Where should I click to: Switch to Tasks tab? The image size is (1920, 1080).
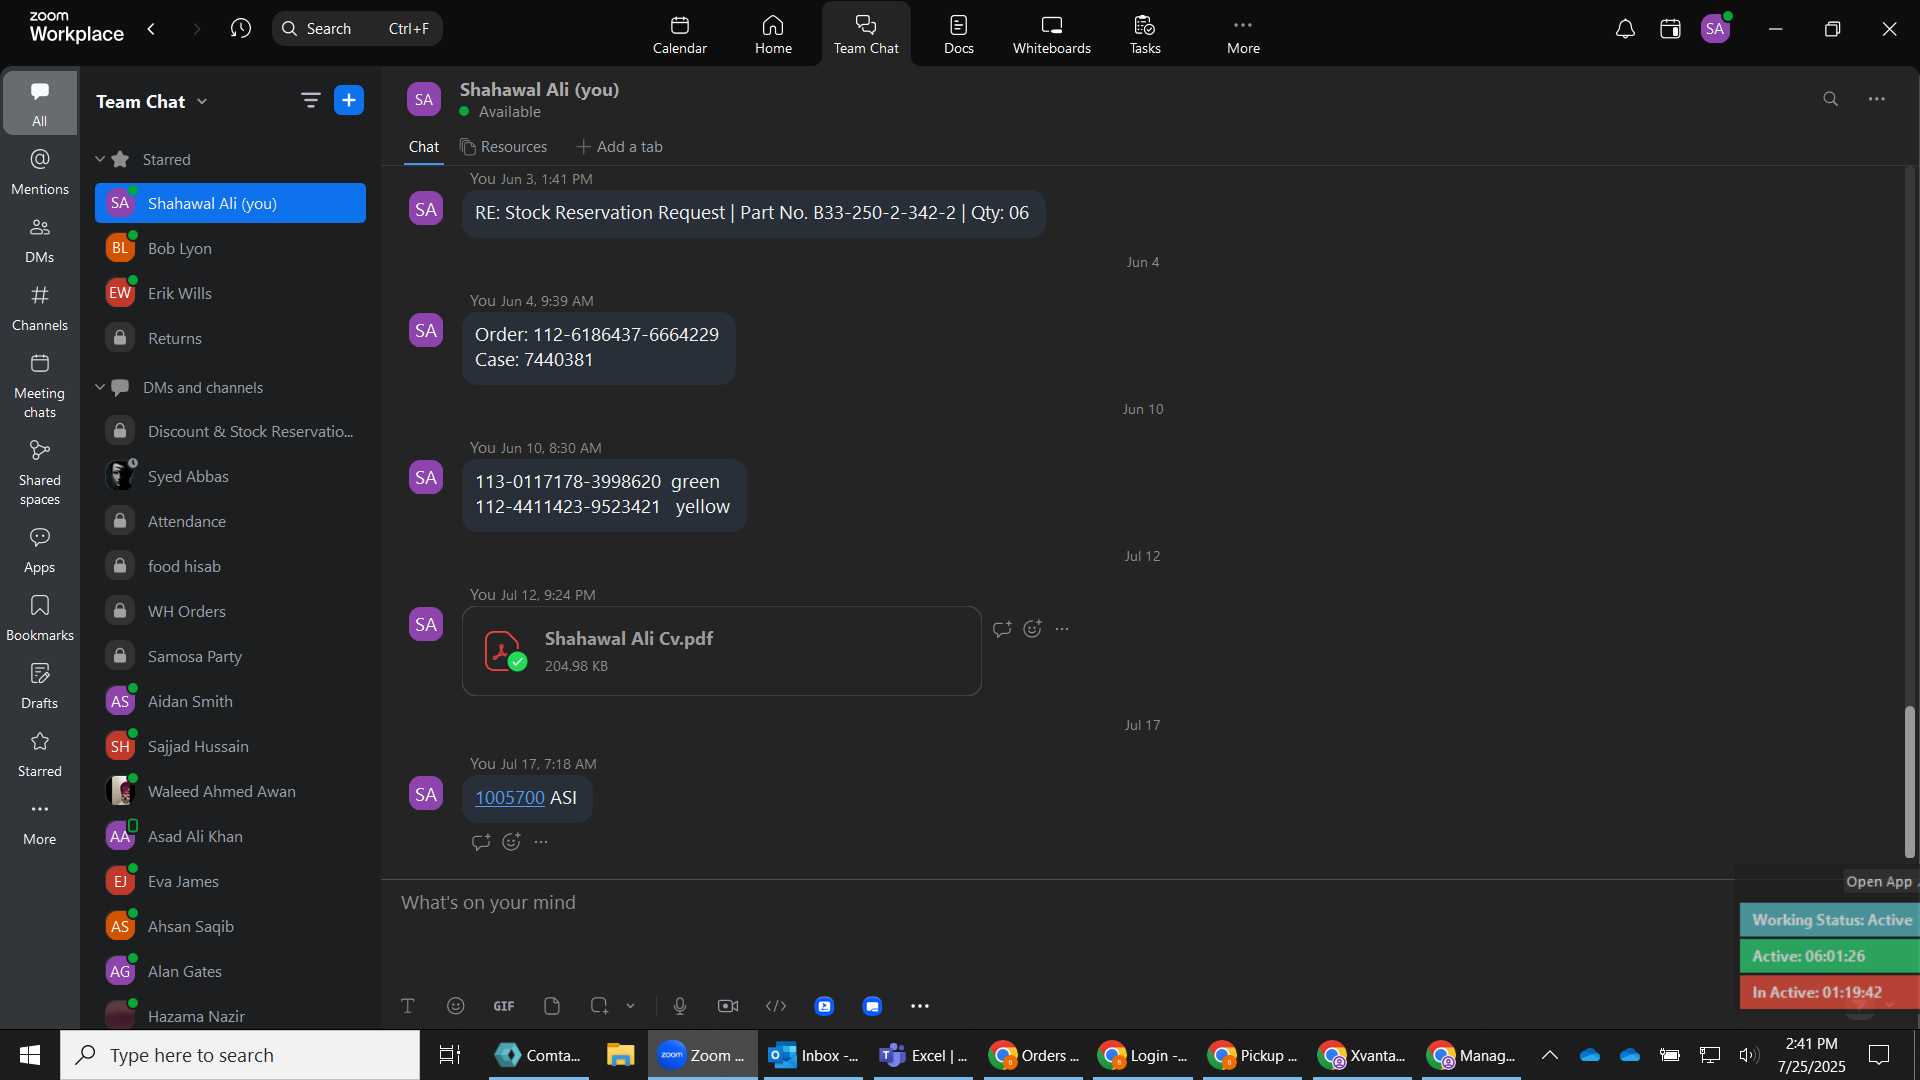1145,34
